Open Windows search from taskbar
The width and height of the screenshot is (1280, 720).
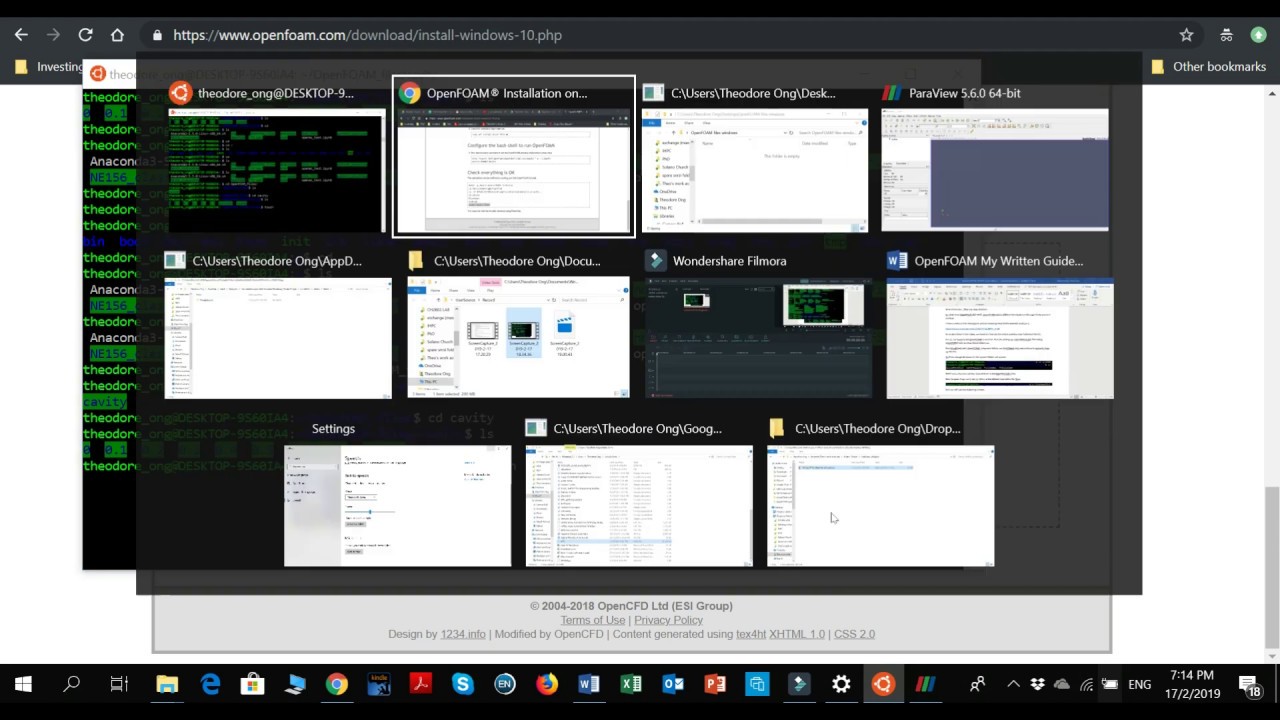(71, 685)
